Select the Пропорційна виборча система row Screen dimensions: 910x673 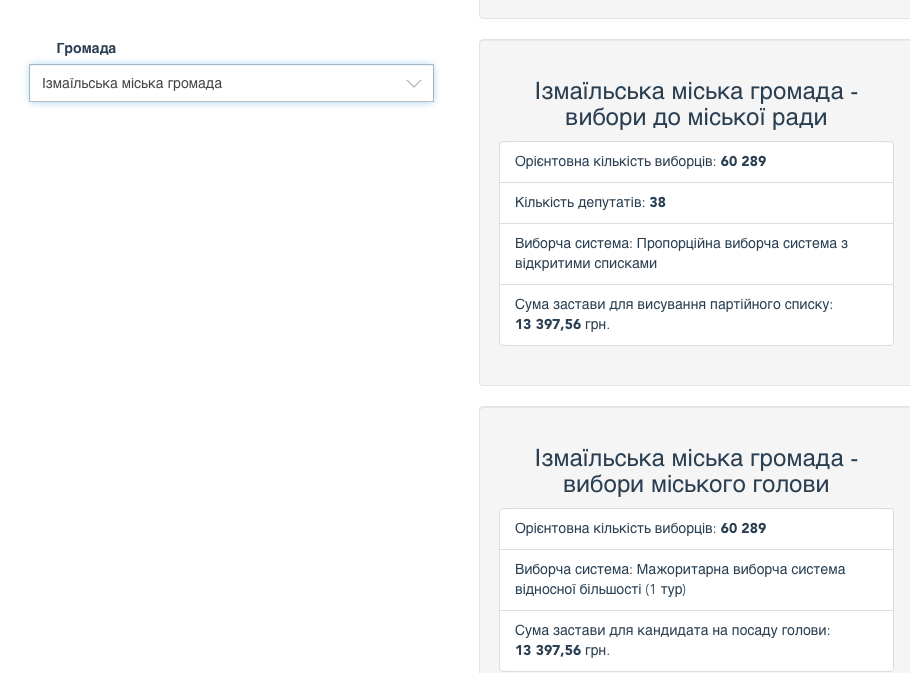[696, 254]
